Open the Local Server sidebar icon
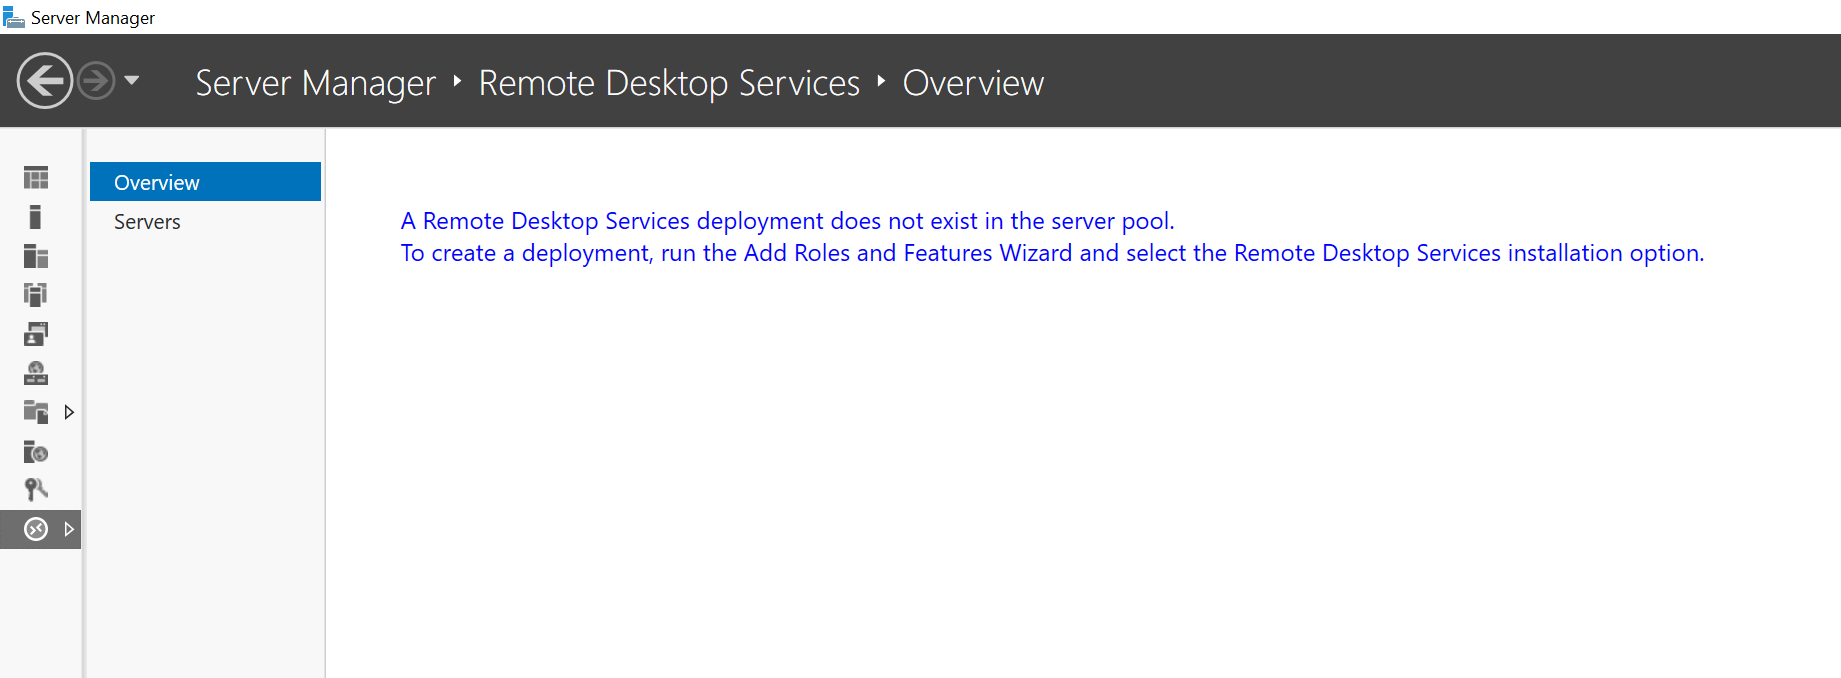Viewport: 1841px width, 678px height. (x=36, y=217)
